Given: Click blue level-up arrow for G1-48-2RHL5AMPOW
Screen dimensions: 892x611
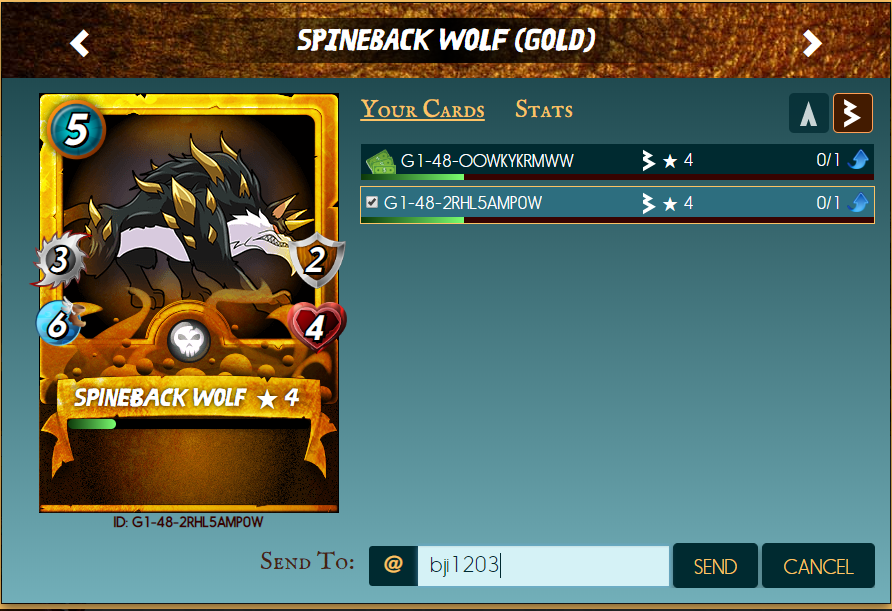Looking at the screenshot, I should coord(858,203).
